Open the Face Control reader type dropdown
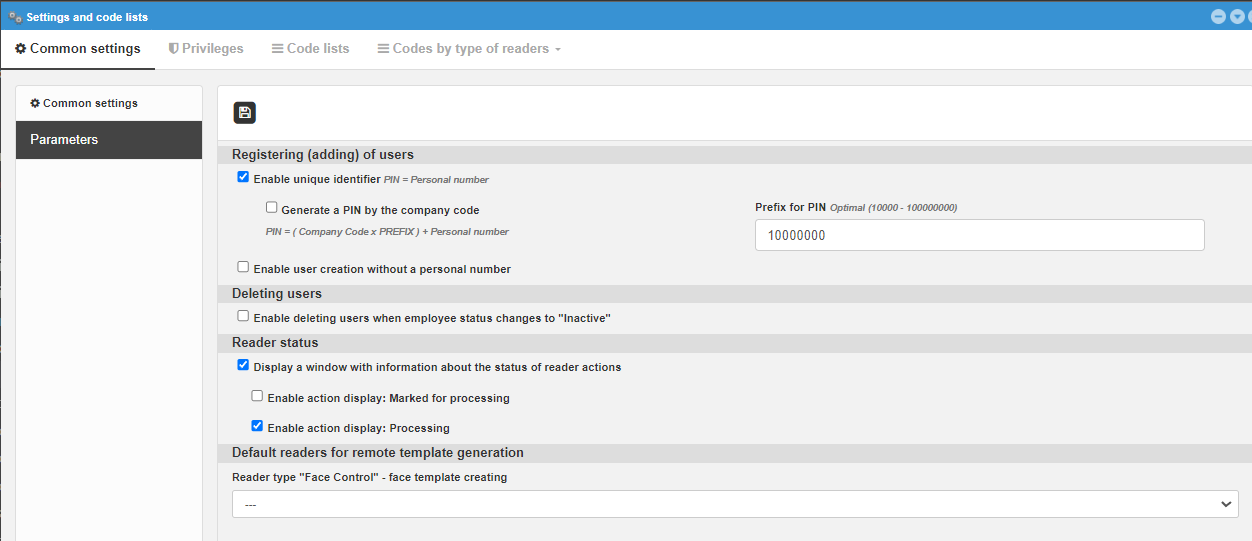1252x541 pixels. point(735,504)
